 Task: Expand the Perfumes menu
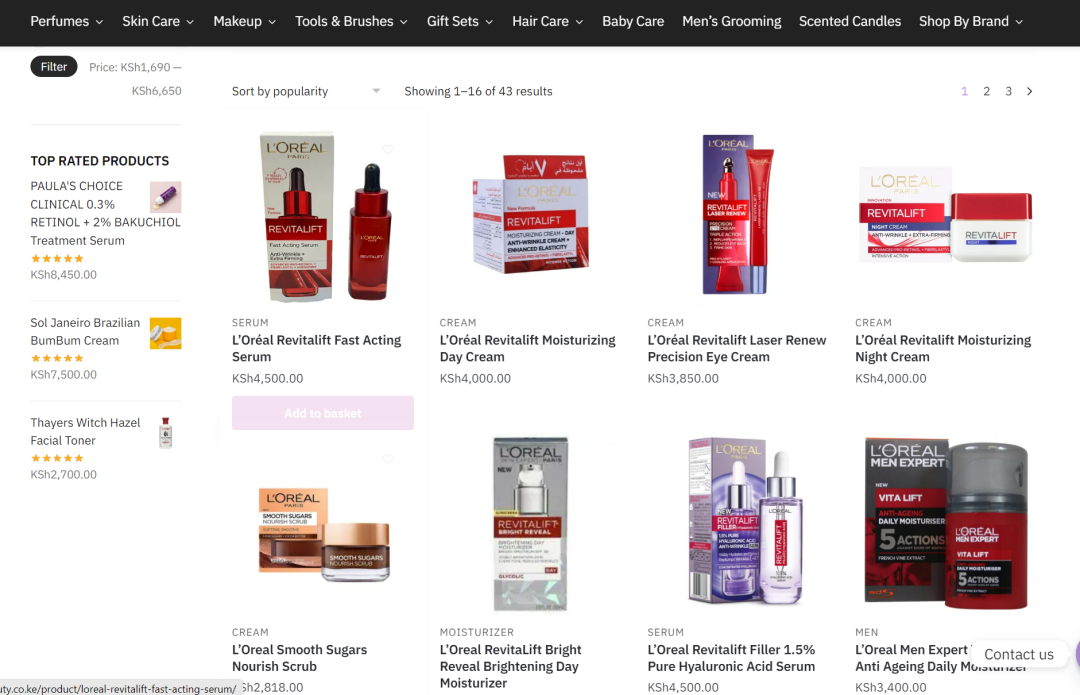pos(67,21)
